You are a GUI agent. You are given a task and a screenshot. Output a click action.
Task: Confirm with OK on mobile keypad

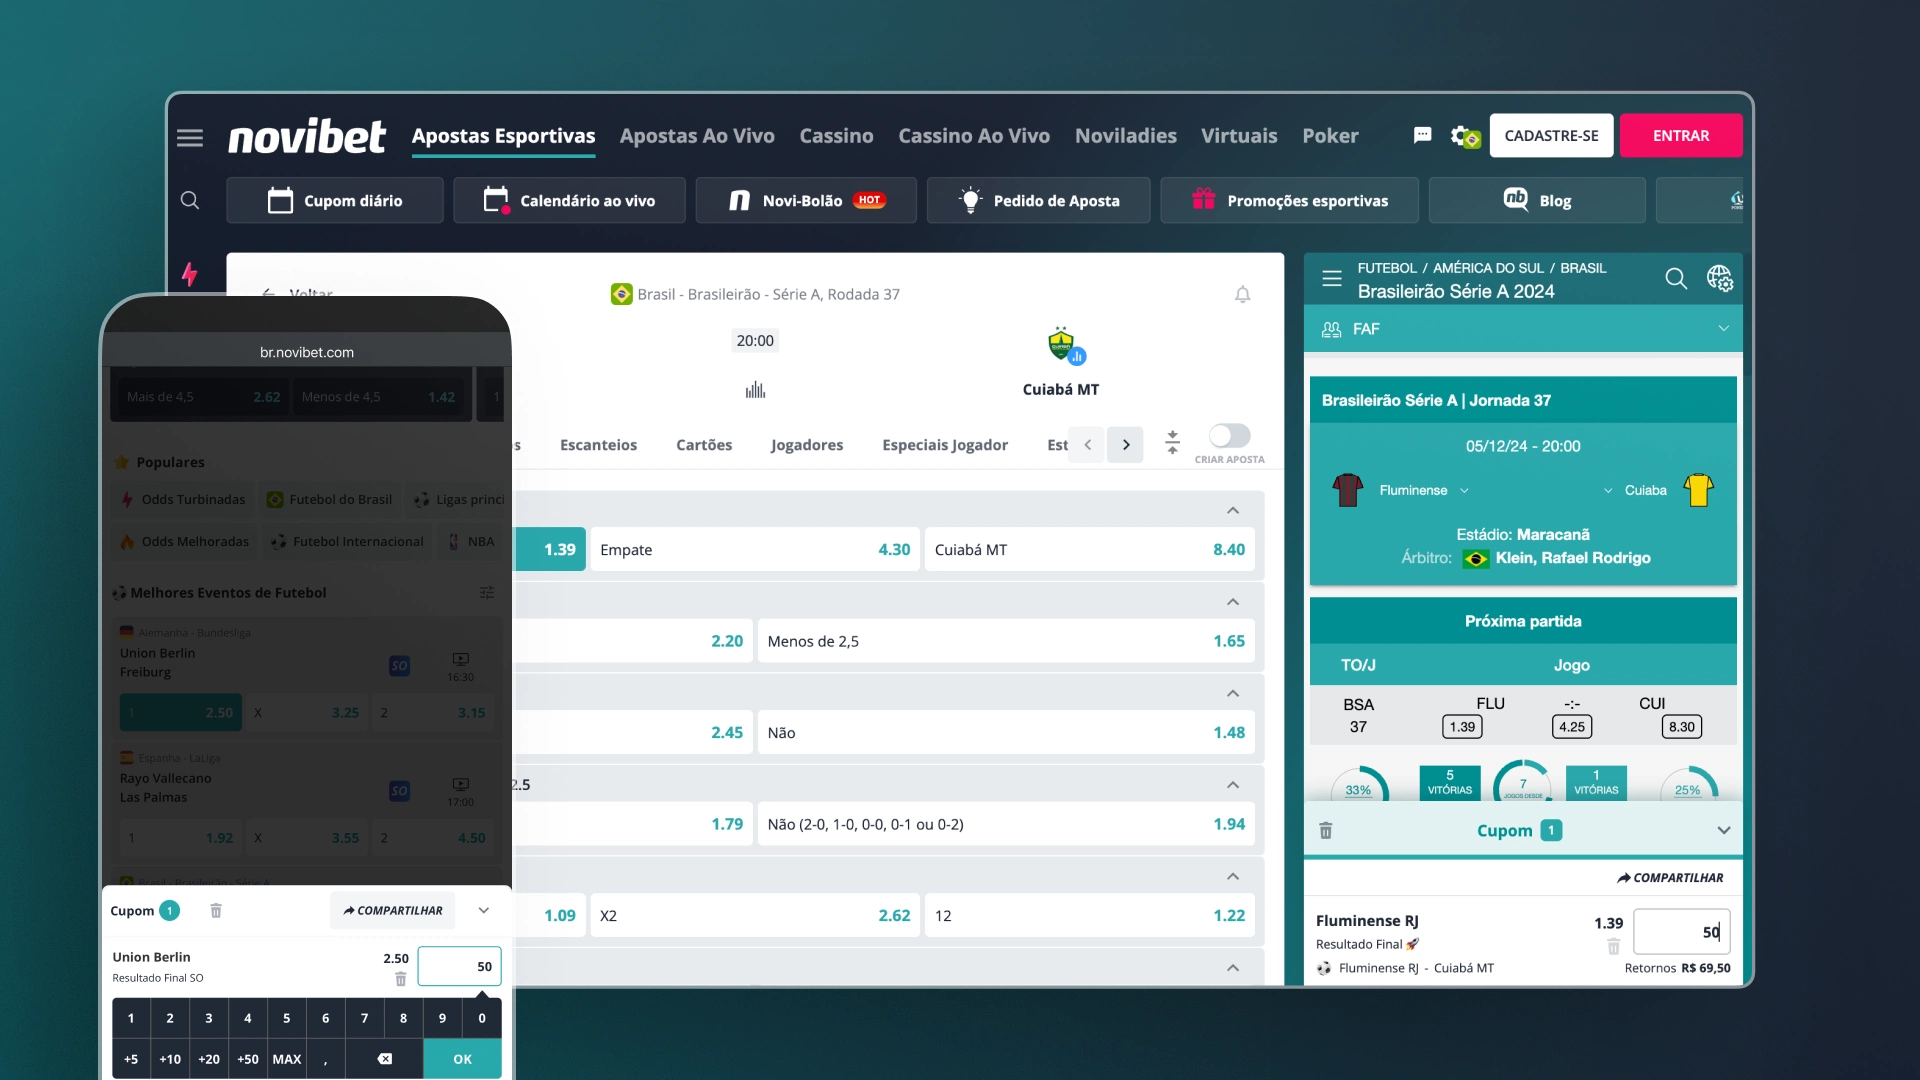coord(462,1059)
